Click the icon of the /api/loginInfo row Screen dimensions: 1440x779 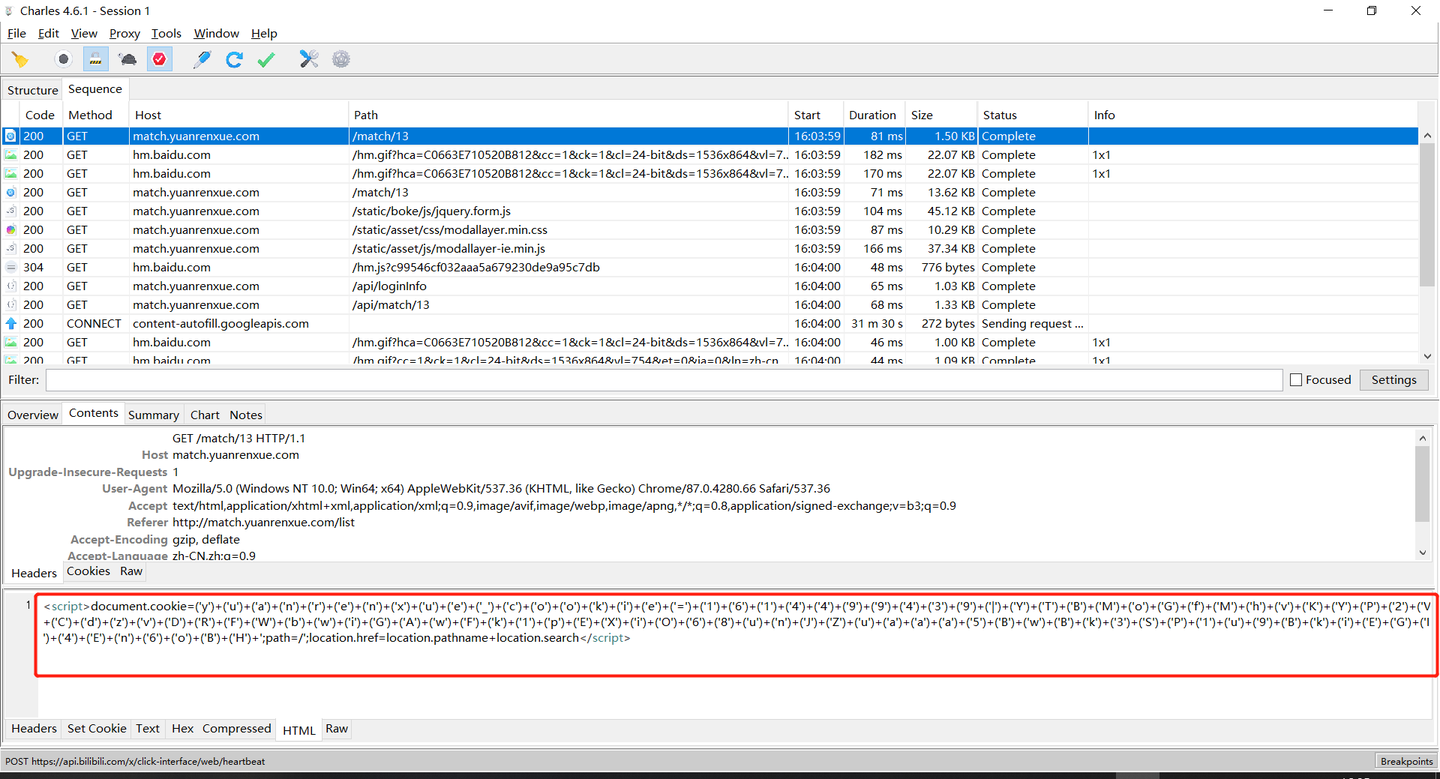tap(11, 286)
